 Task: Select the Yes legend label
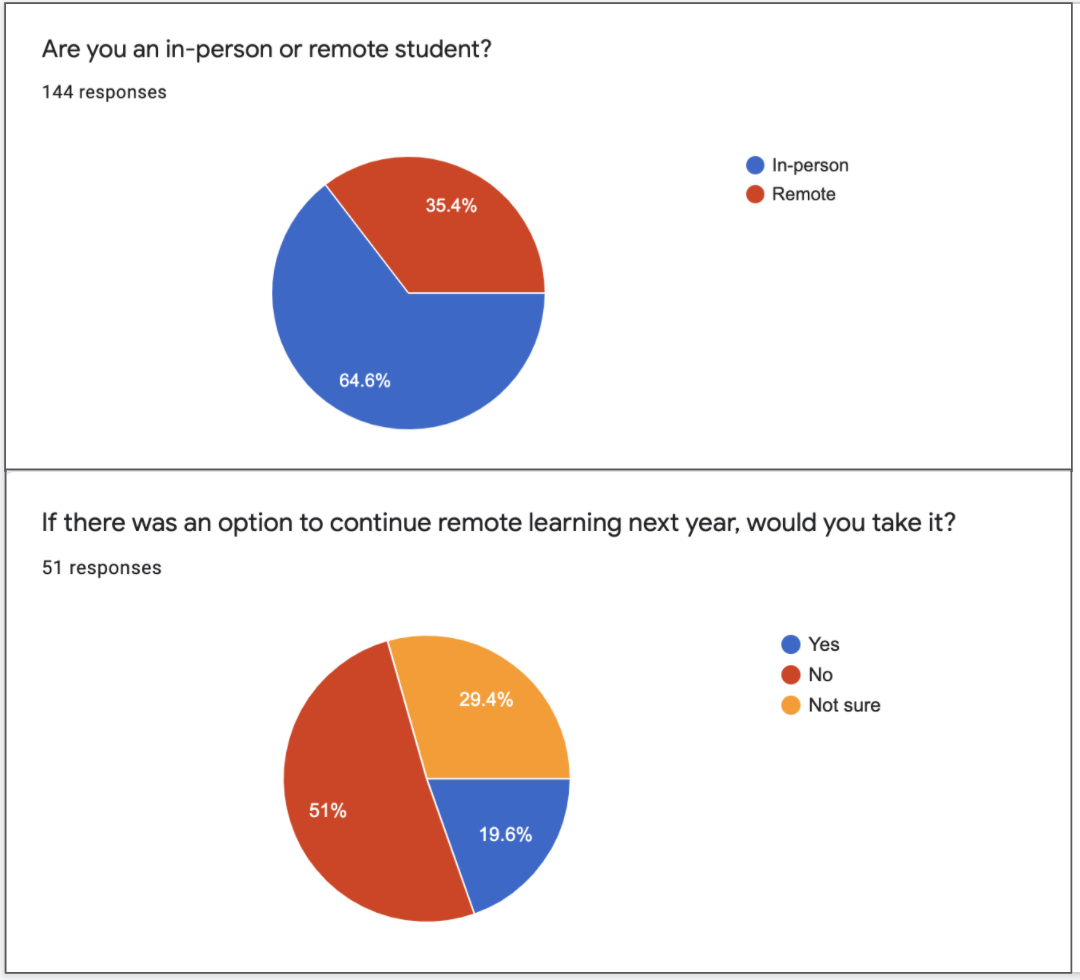tap(824, 645)
